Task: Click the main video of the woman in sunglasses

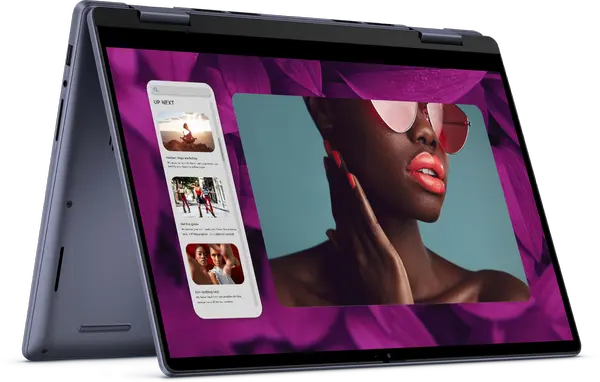Action: [x=381, y=199]
